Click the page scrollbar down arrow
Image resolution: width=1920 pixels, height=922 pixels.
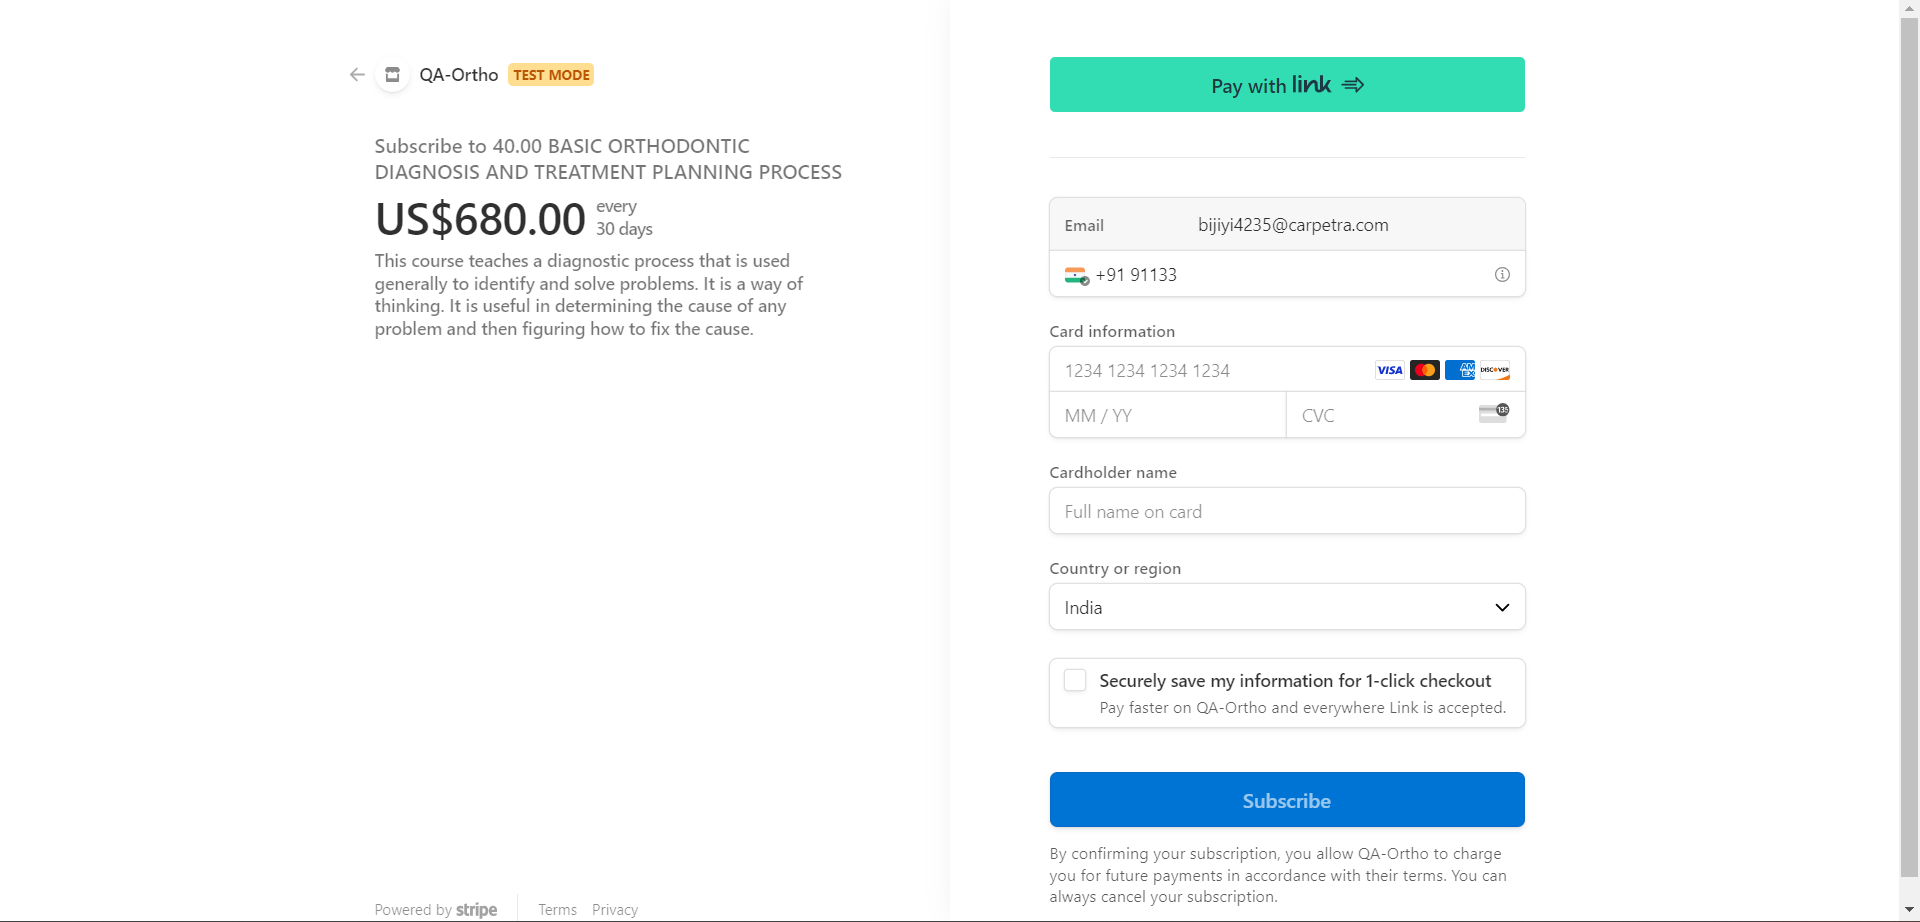(x=1909, y=910)
